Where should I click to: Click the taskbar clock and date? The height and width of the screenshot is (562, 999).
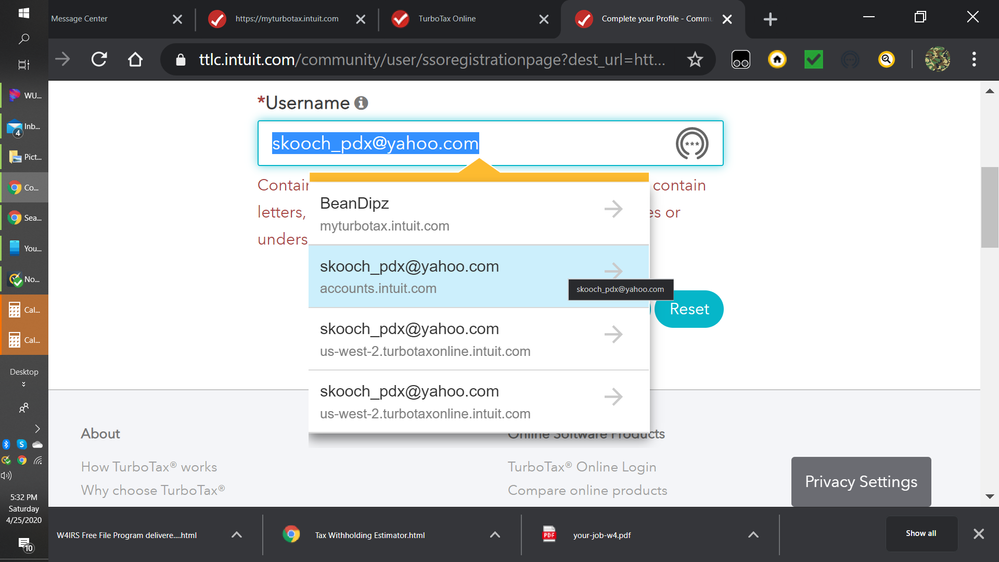click(x=24, y=508)
